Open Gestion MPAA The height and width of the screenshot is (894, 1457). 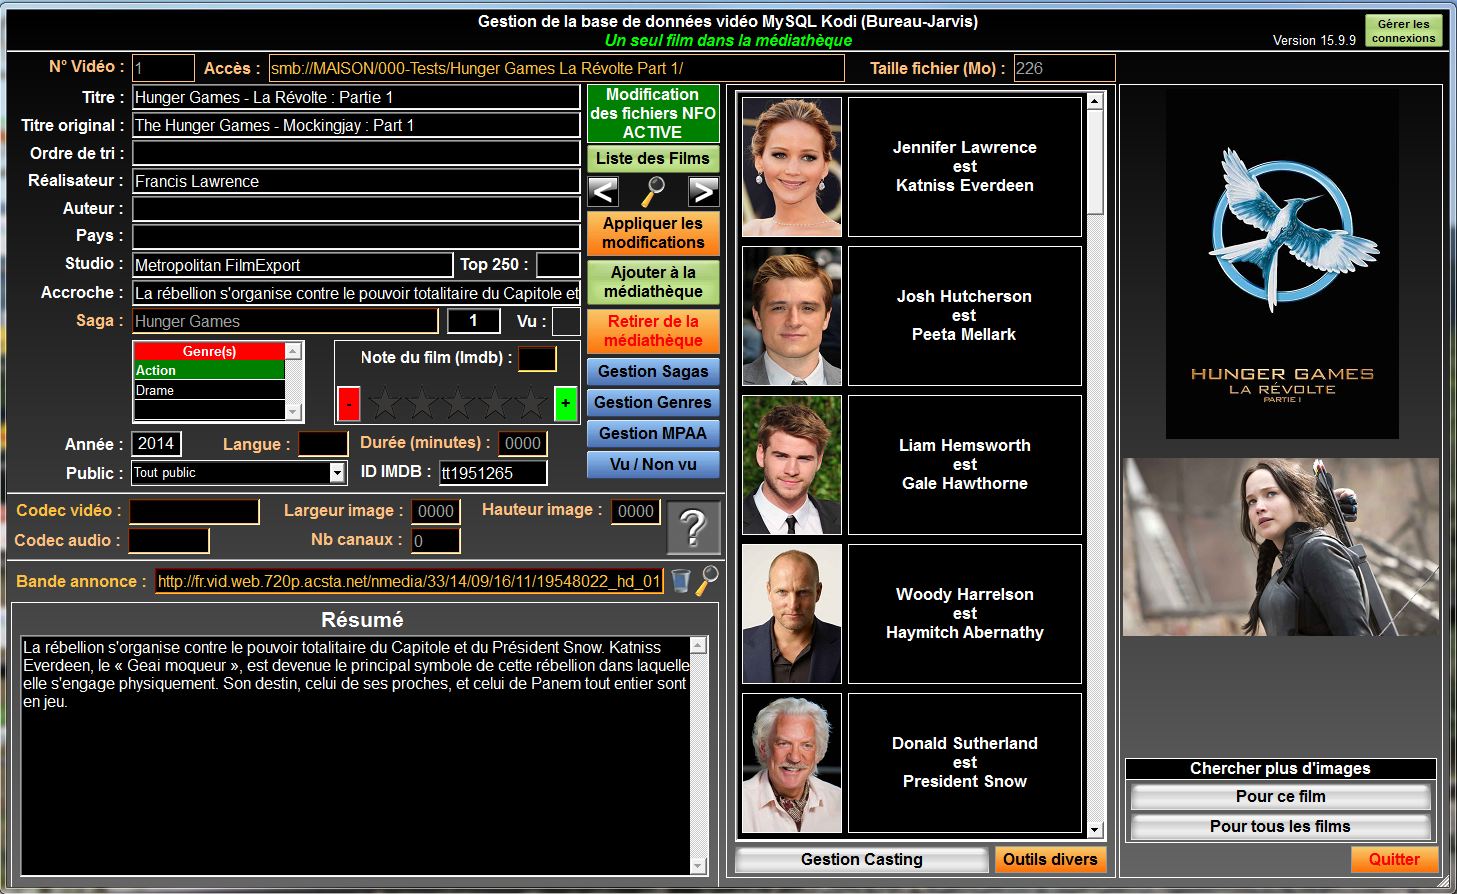[653, 433]
